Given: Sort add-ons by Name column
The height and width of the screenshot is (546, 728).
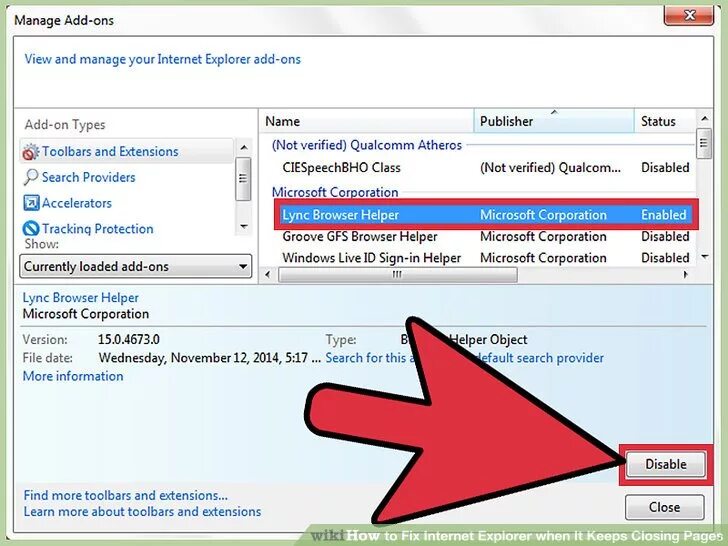Looking at the screenshot, I should click(x=367, y=121).
